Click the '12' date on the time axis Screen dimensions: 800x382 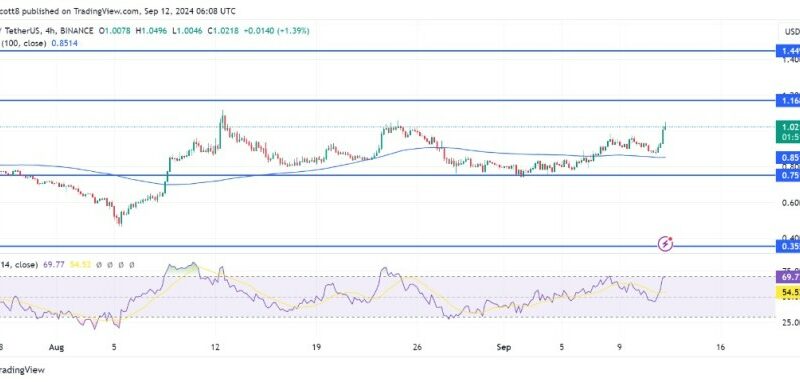click(x=215, y=347)
